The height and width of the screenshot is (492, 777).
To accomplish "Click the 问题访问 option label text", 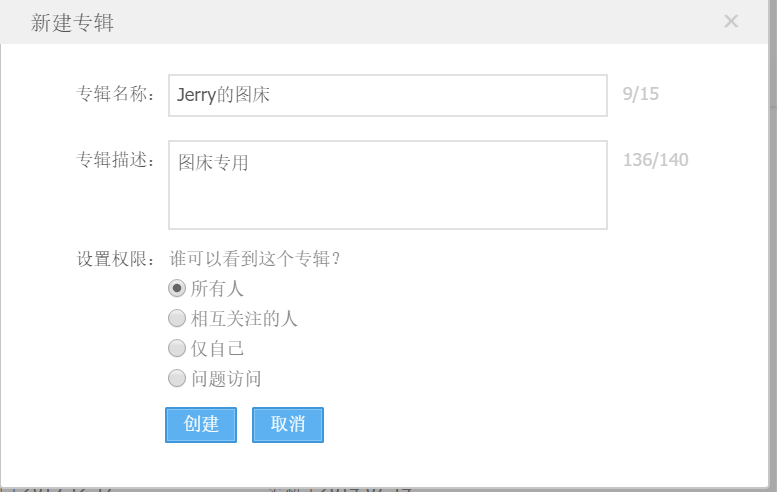I will tap(226, 379).
